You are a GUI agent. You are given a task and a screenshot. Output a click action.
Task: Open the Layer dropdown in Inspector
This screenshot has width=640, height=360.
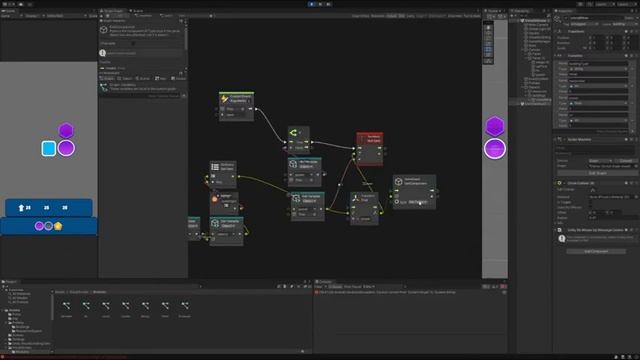tap(625, 24)
